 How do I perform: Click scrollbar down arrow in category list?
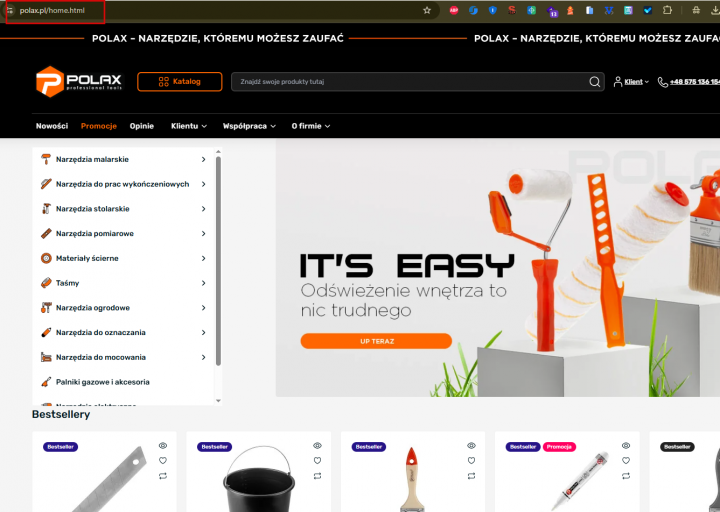pos(219,401)
